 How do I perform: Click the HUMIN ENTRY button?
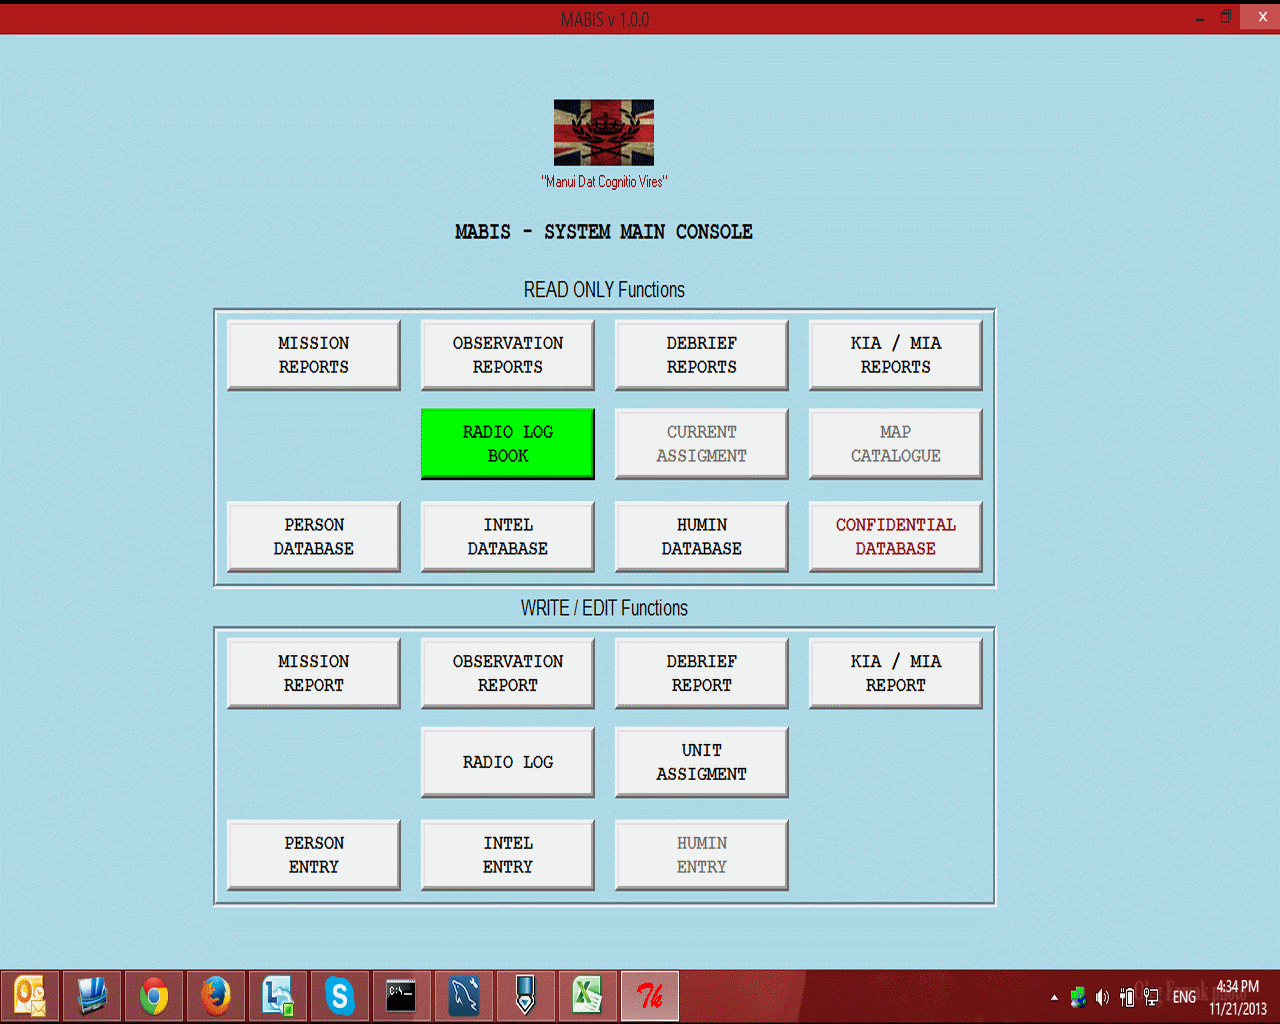pyautogui.click(x=702, y=855)
